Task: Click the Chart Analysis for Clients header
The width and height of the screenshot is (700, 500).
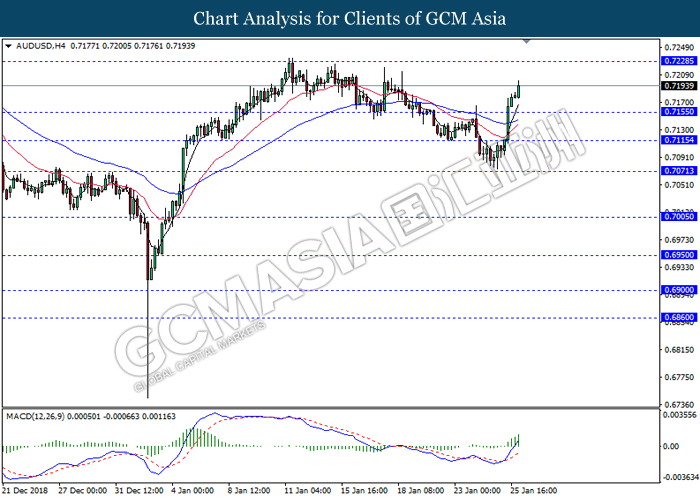Action: [x=350, y=18]
